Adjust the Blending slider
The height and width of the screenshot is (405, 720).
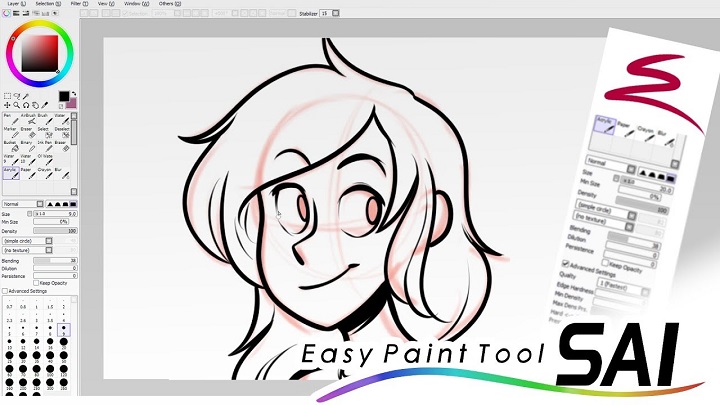(x=55, y=260)
